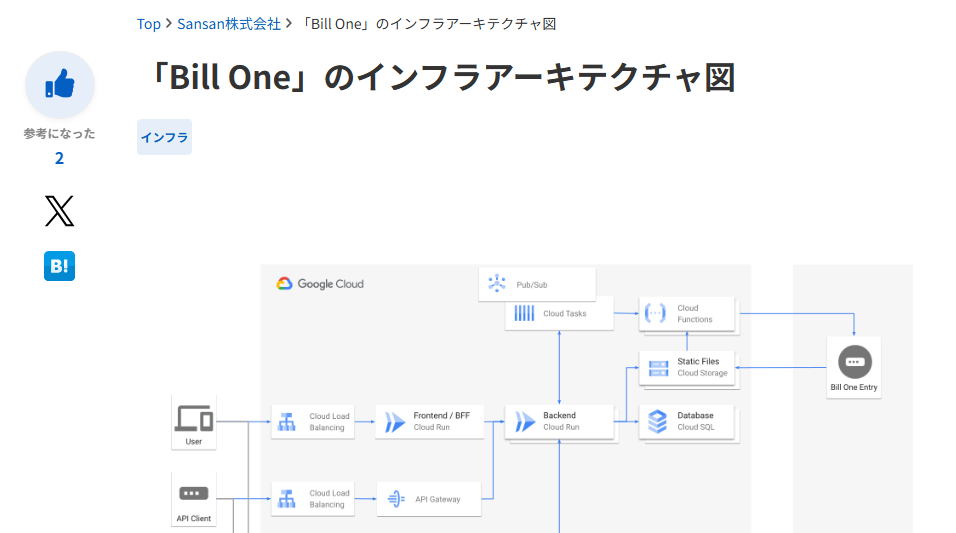Viewport: 956px width, 533px height.
Task: Click the Bill One Entry node
Action: (x=854, y=367)
